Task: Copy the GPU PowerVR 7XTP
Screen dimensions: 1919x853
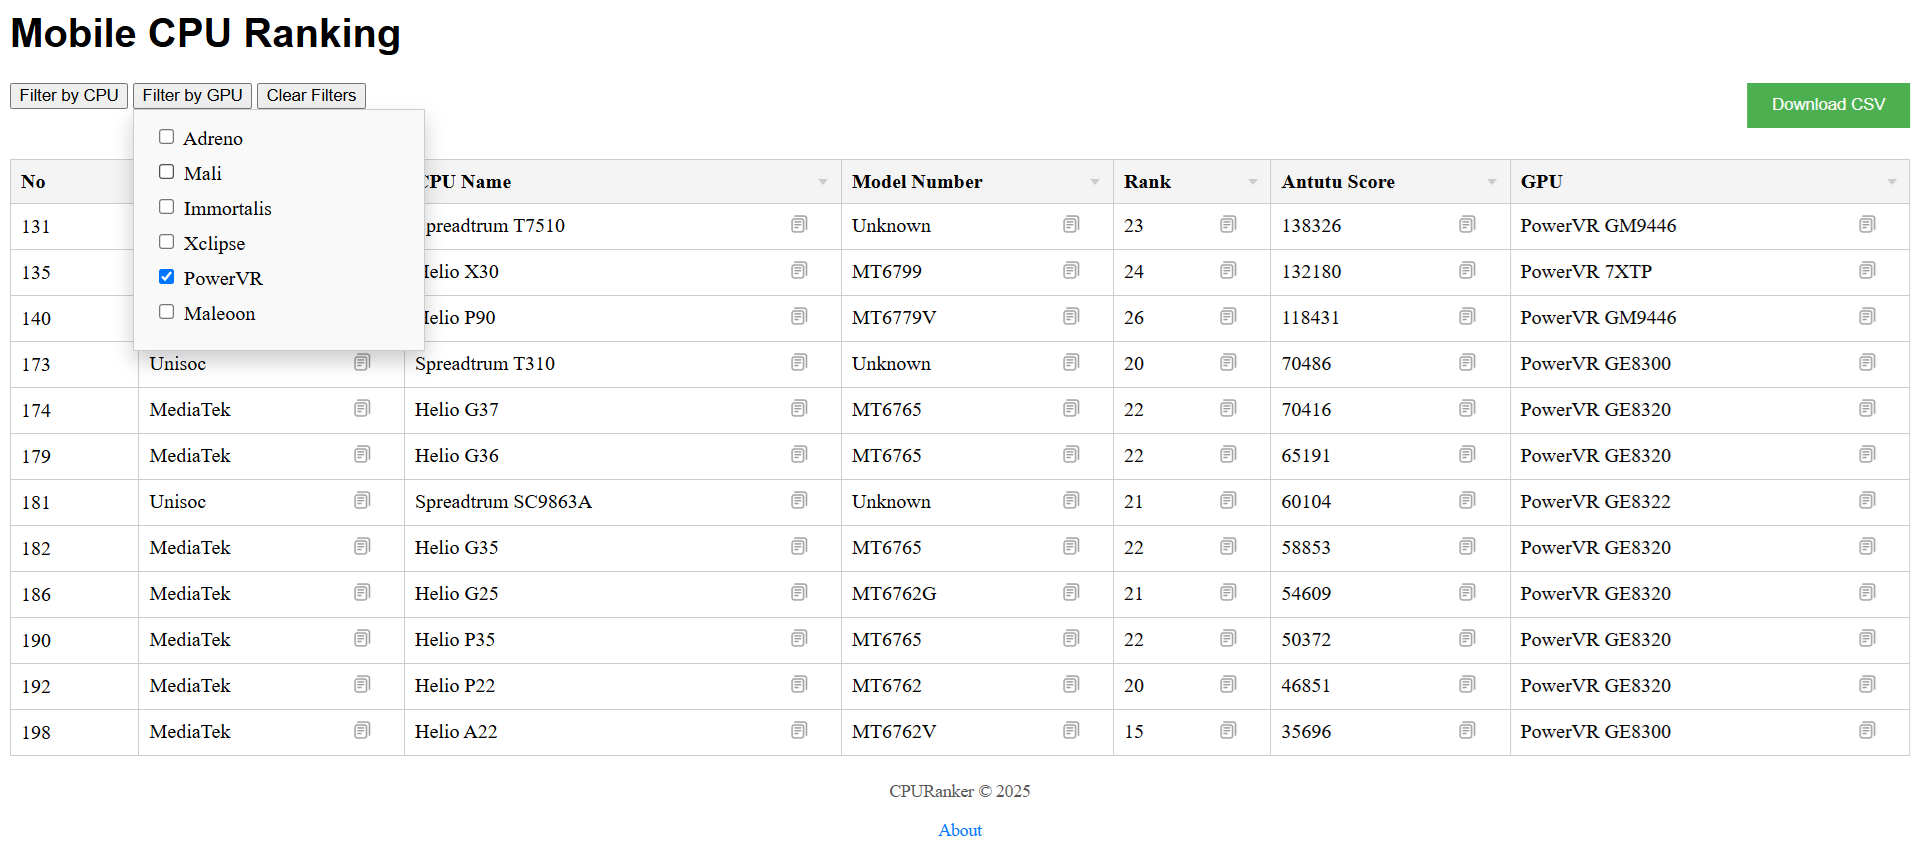Action: [1866, 271]
